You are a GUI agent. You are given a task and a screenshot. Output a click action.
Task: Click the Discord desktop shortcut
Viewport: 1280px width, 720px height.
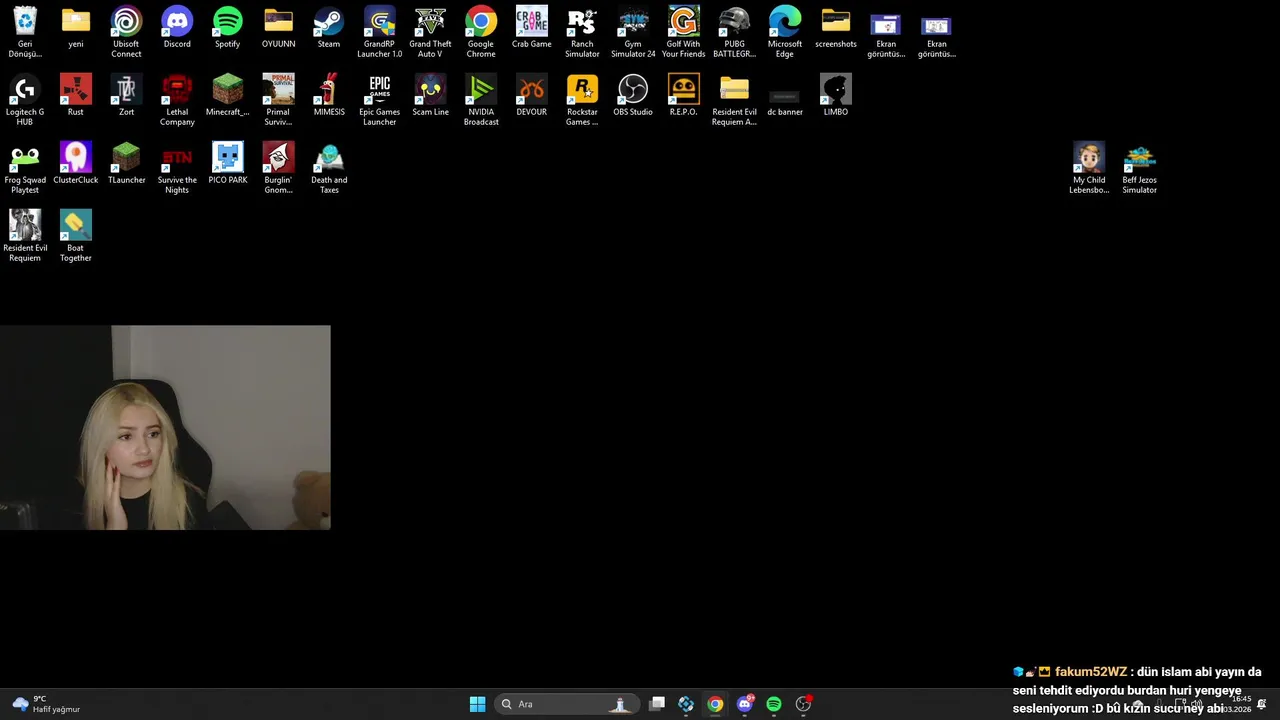tap(177, 28)
